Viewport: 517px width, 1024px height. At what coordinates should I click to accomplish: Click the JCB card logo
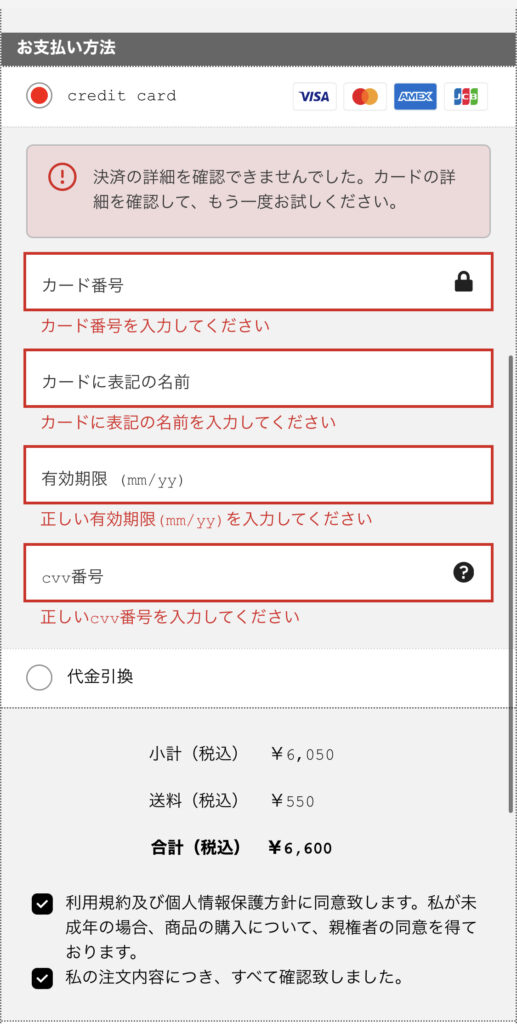(466, 97)
